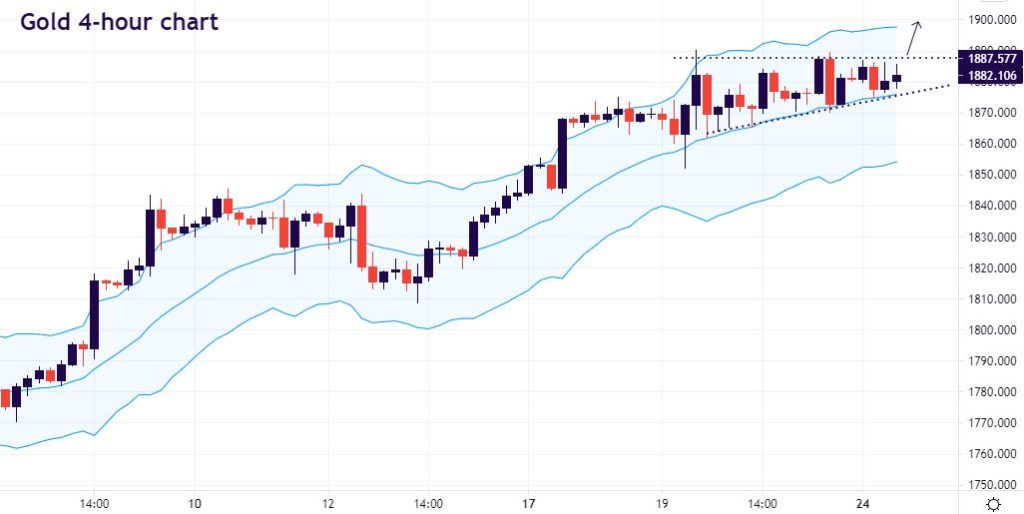Select date 10 on time axis

click(x=195, y=503)
